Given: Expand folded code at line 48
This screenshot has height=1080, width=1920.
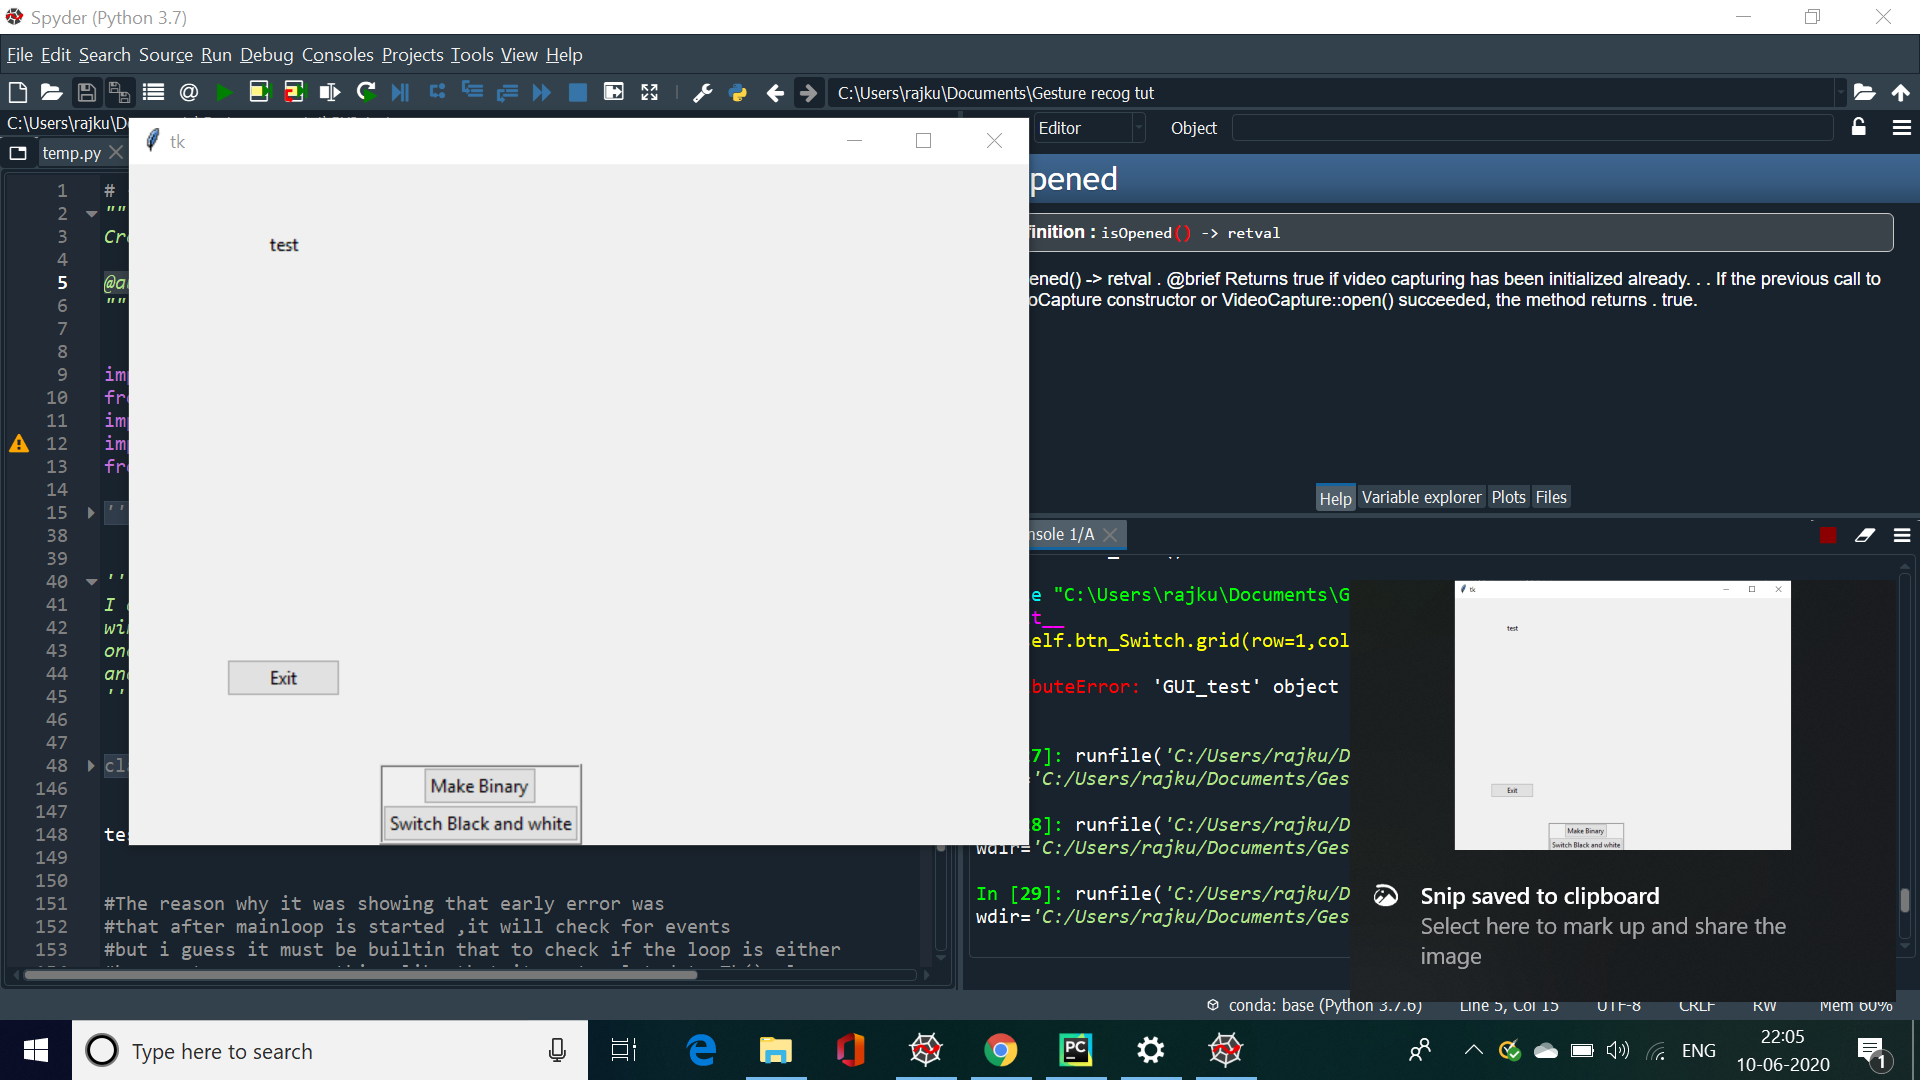Looking at the screenshot, I should (91, 766).
